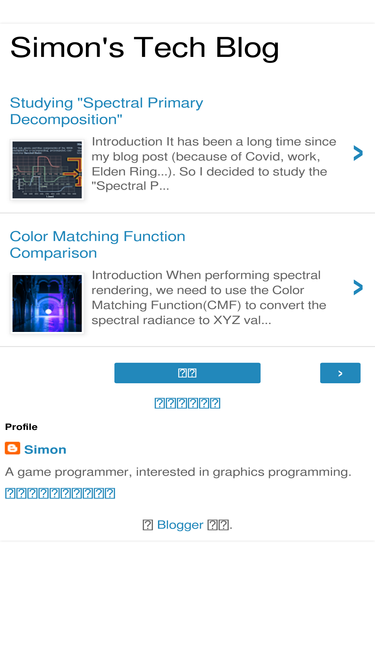Viewport: 375px width, 667px height.
Task: Read the Spectral Primary Decomposition introduction snippet
Action: [x=214, y=164]
